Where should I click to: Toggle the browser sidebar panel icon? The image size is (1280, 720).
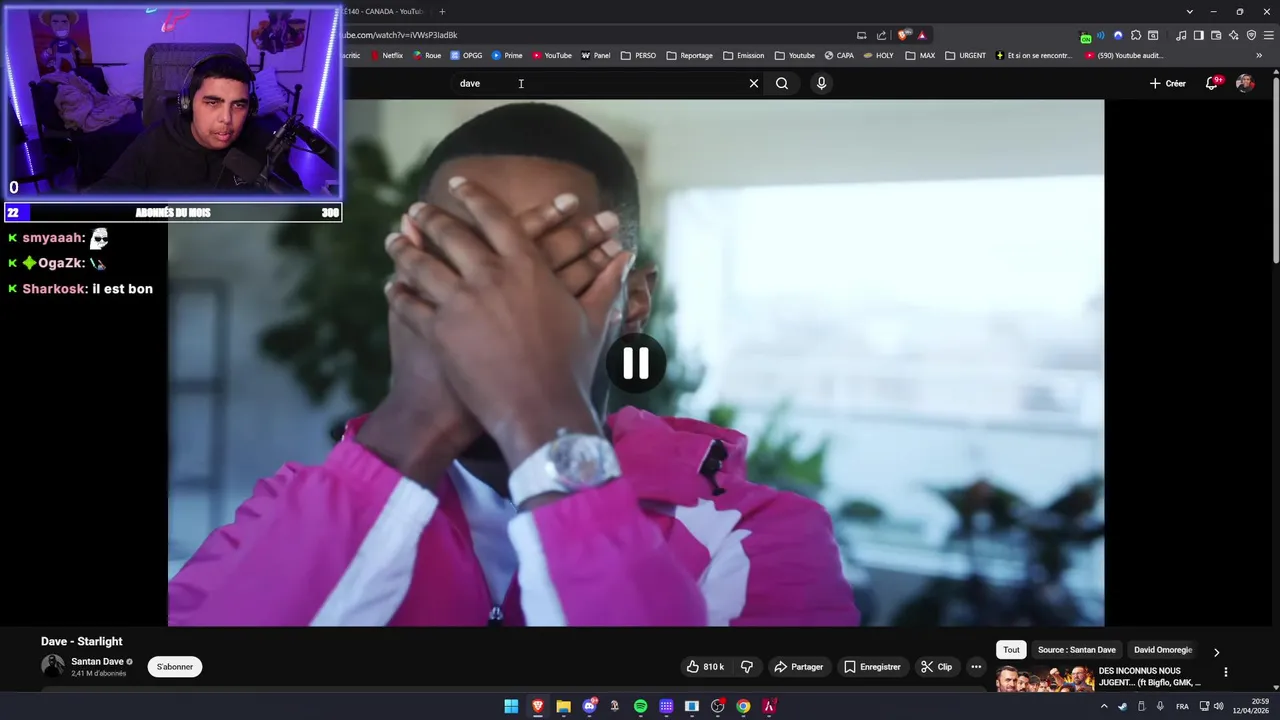tap(1198, 35)
